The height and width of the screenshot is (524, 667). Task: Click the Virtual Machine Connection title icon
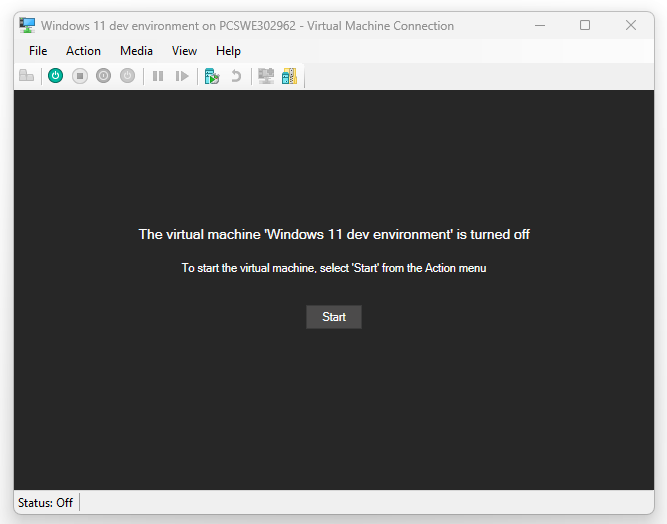(x=27, y=26)
